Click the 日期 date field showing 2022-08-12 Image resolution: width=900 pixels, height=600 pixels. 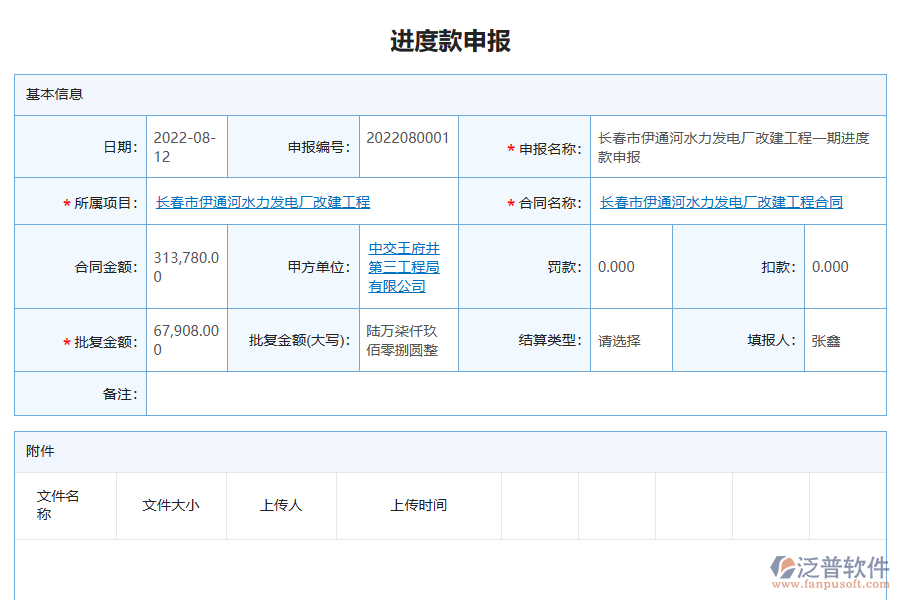tap(186, 146)
